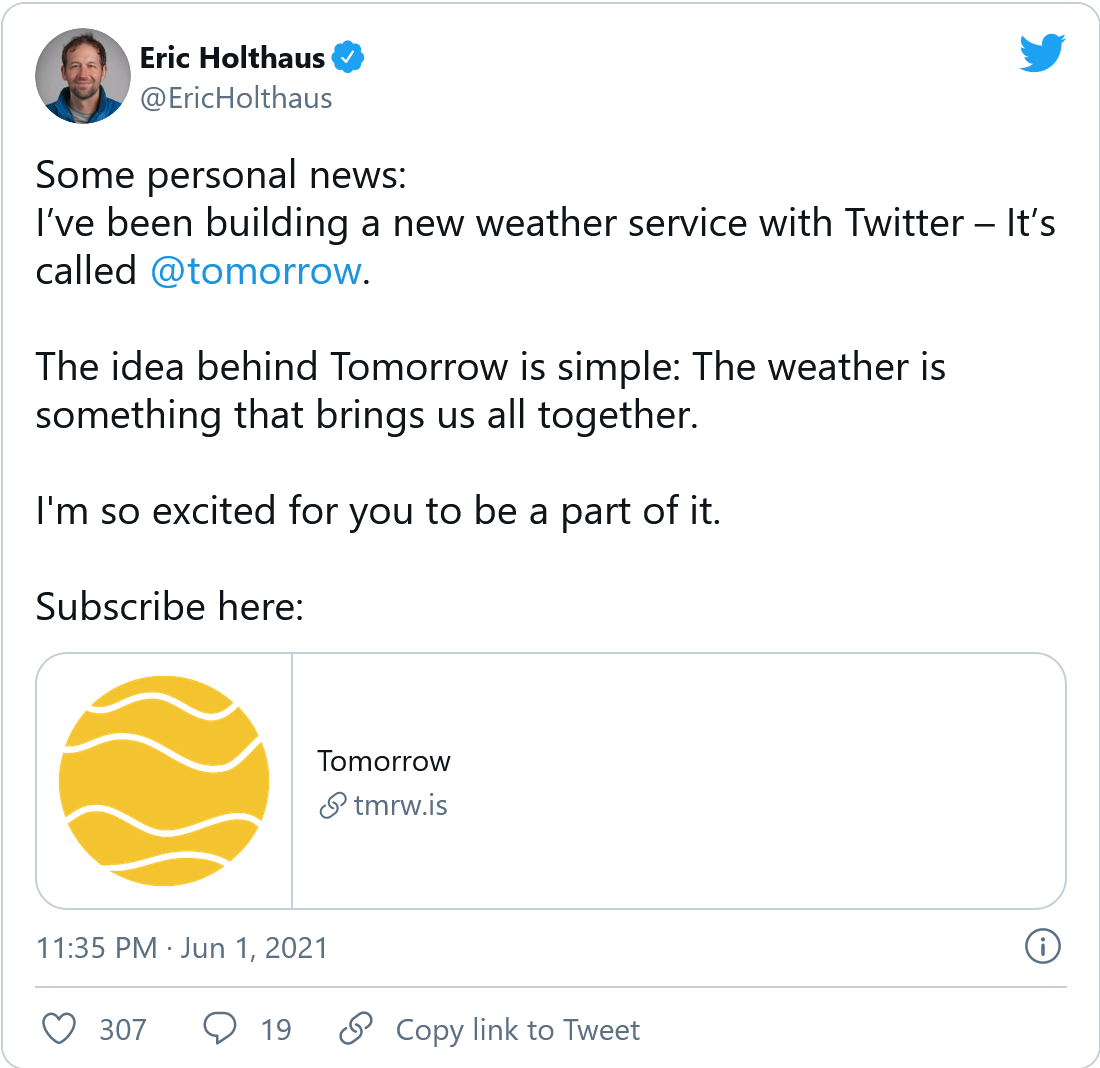
Task: Click the 307 likes count
Action: (123, 1029)
